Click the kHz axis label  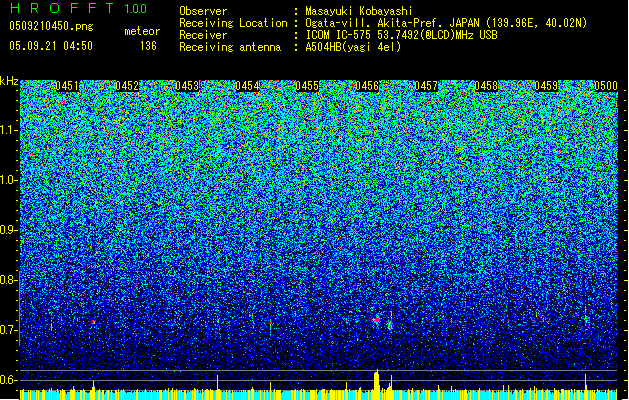(x=9, y=81)
